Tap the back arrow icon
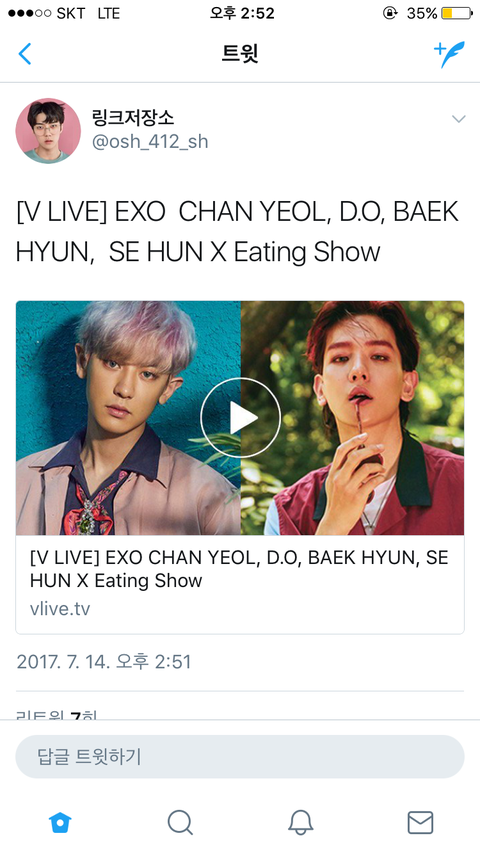The image size is (480, 854). 25,54
